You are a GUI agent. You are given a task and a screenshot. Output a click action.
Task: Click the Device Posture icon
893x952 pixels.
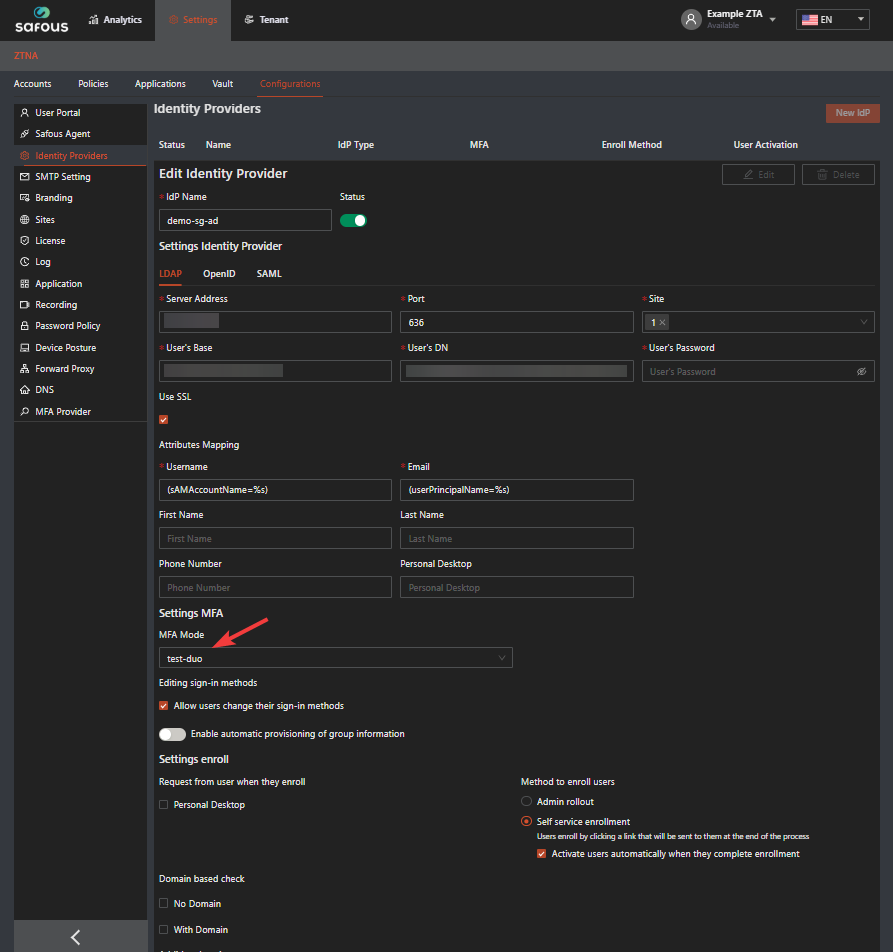coord(25,348)
